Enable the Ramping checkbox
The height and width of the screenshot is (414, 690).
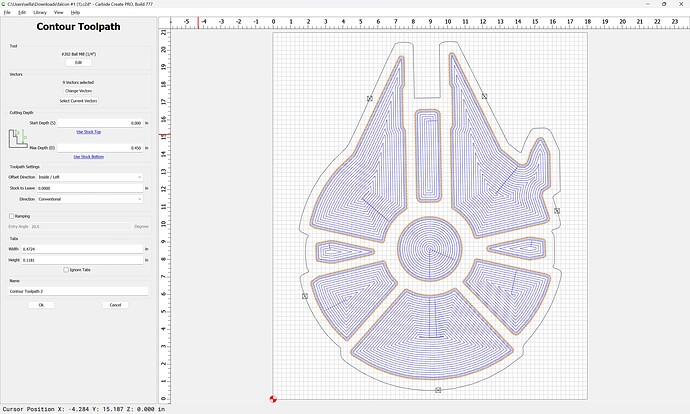[12, 216]
